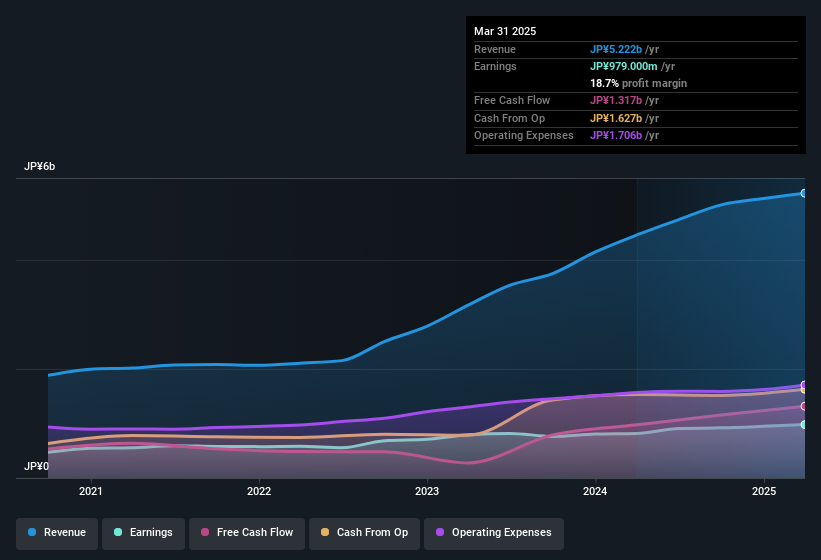The height and width of the screenshot is (560, 821).
Task: Click the Operating Expenses label in tooltip
Action: click(x=524, y=136)
